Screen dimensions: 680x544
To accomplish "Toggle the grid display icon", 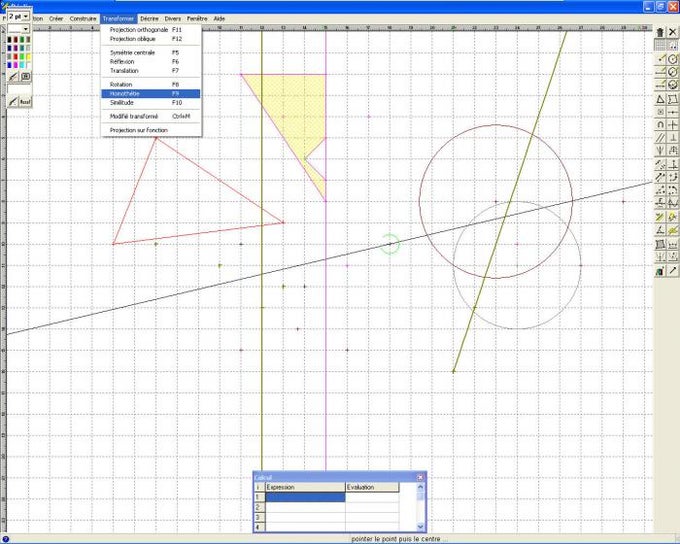I will [660, 45].
